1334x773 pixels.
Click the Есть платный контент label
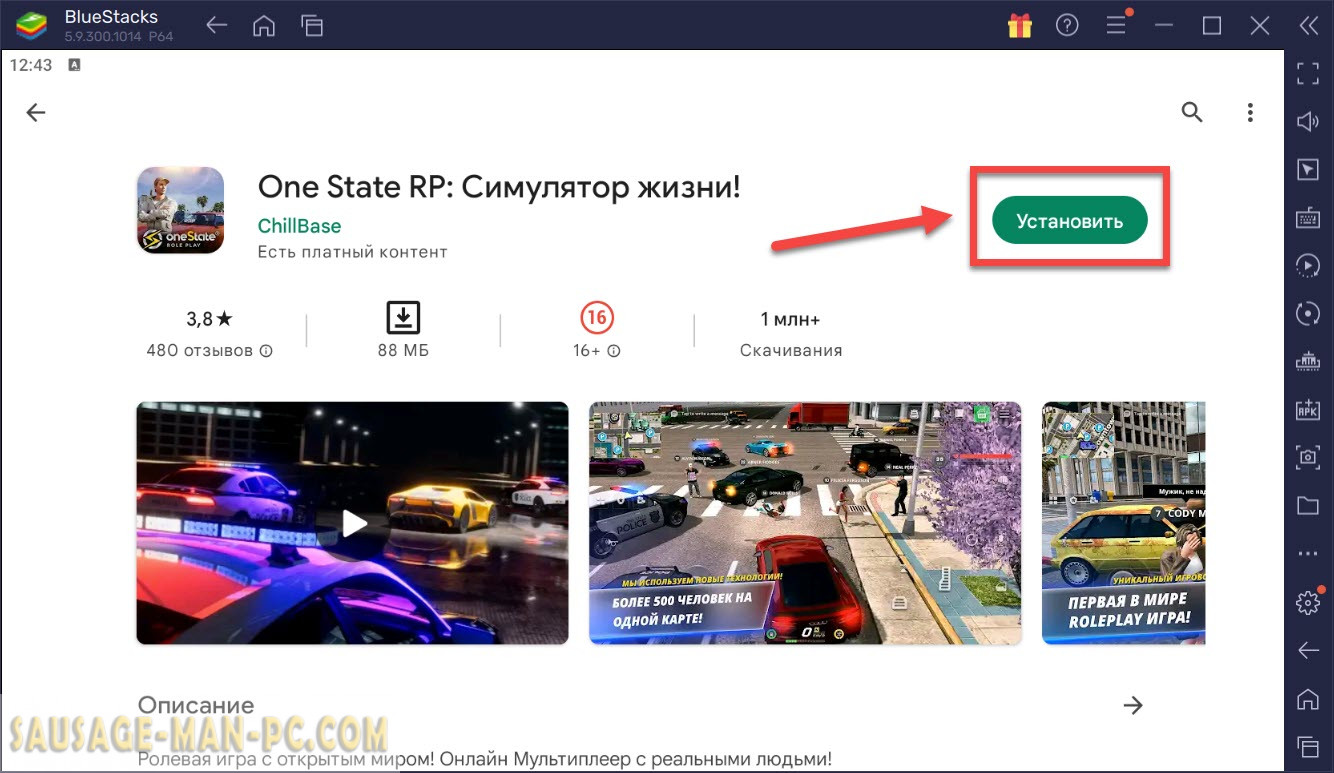coord(352,252)
